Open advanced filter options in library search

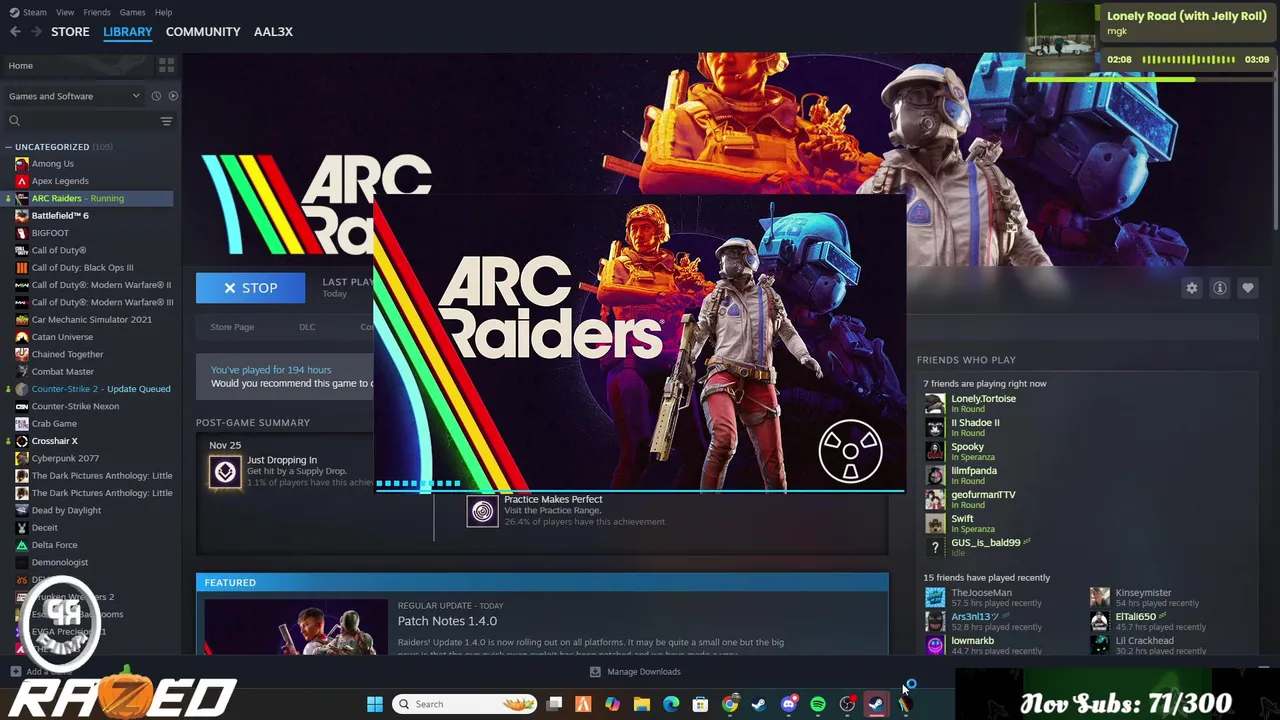166,121
